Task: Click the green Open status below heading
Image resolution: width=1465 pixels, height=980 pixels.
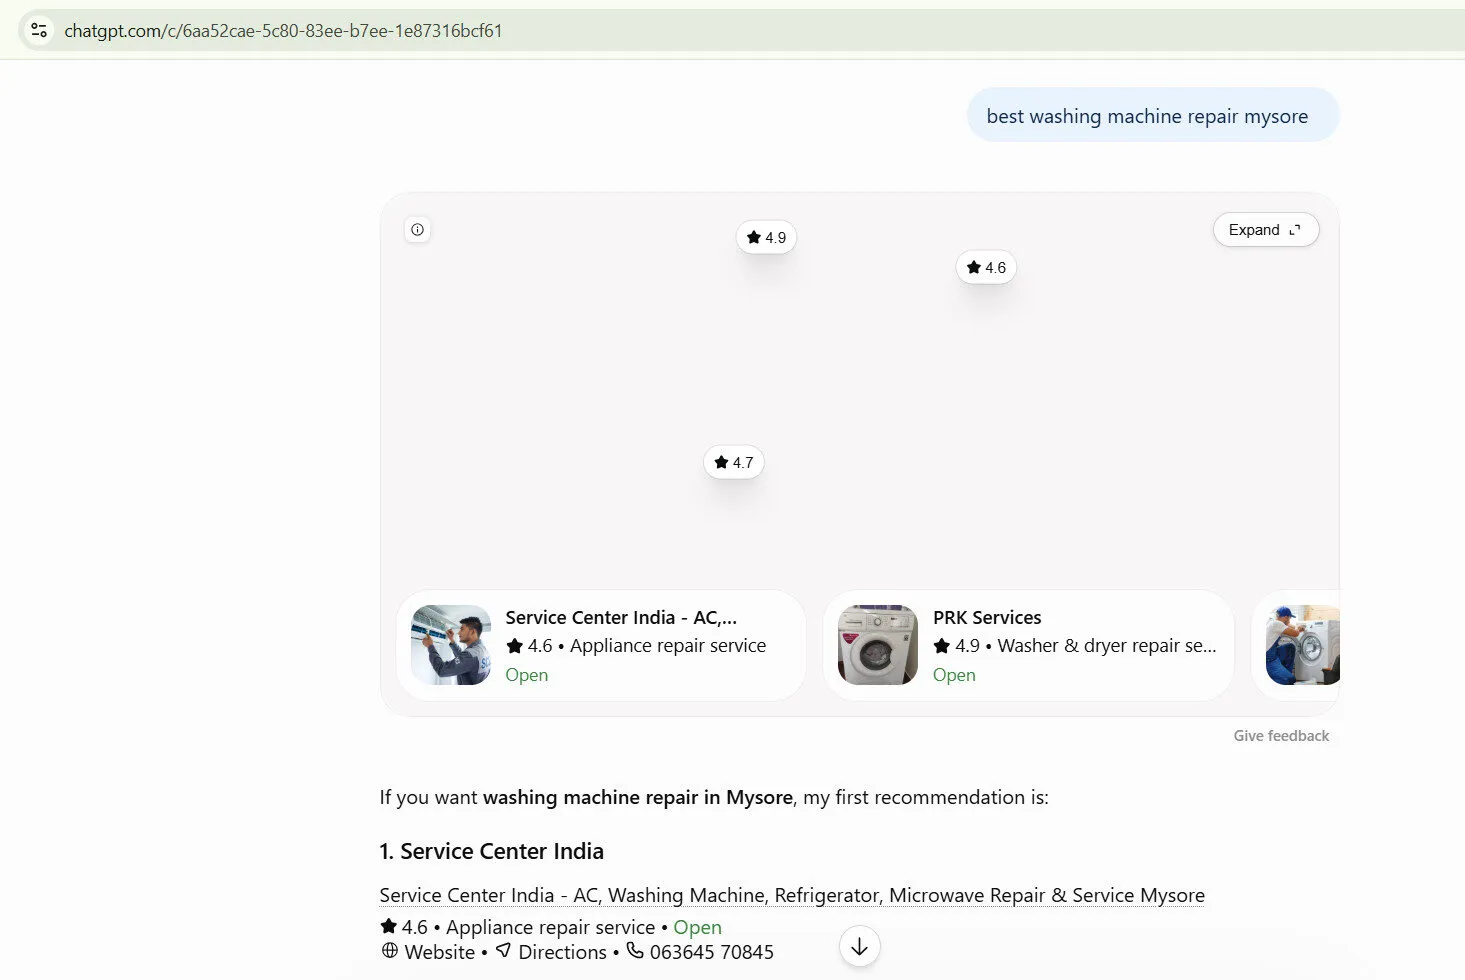Action: [x=697, y=928]
